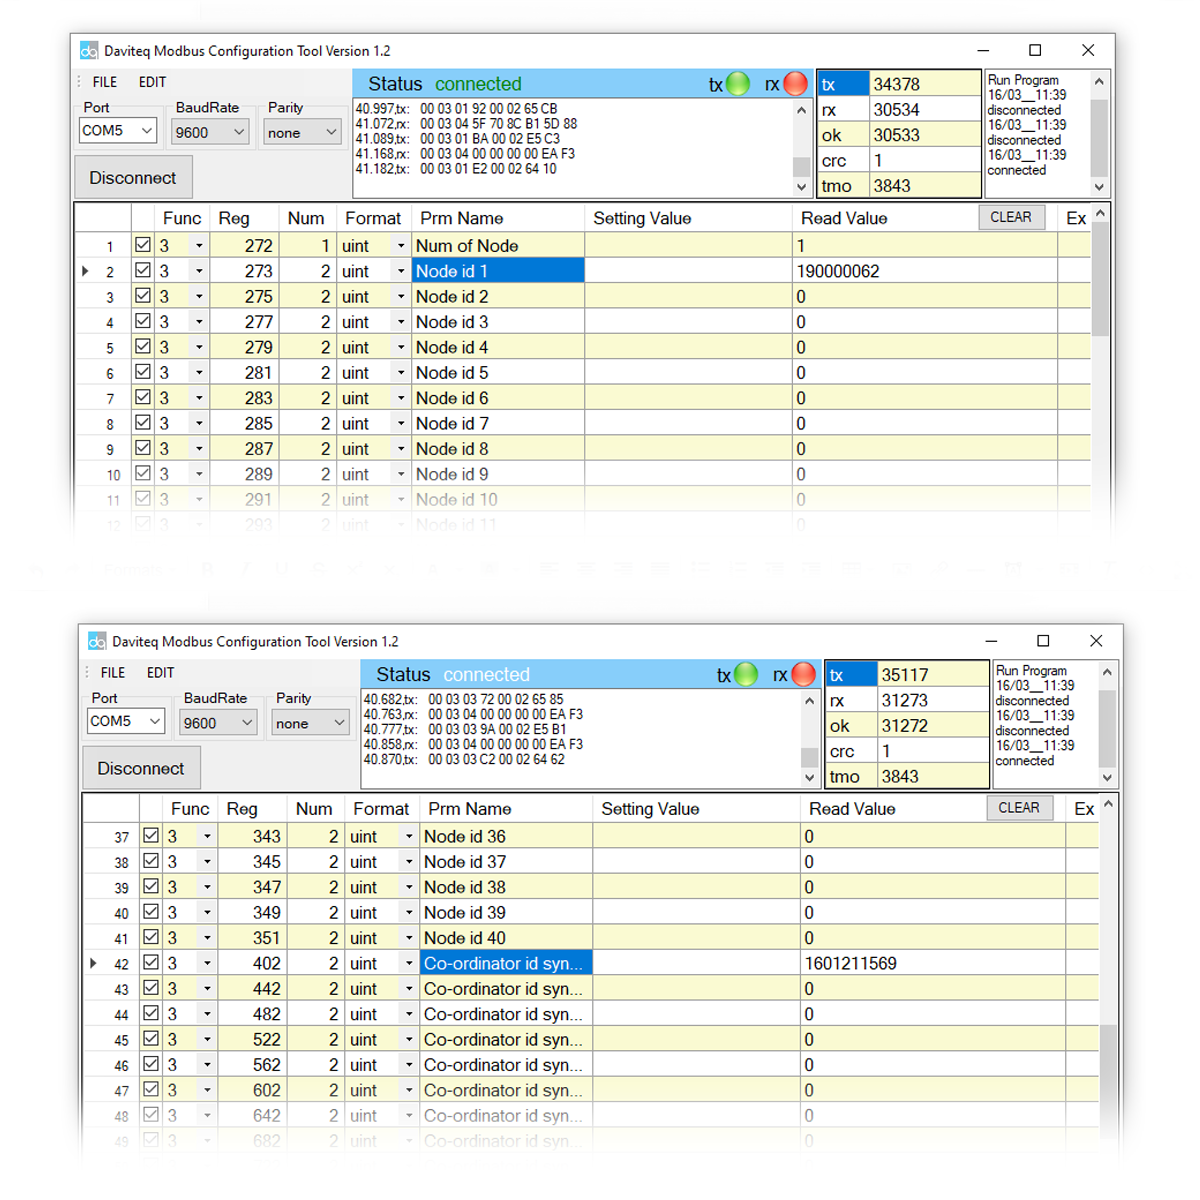Open the FILE menu in lower window
1200x1200 pixels.
(x=113, y=673)
